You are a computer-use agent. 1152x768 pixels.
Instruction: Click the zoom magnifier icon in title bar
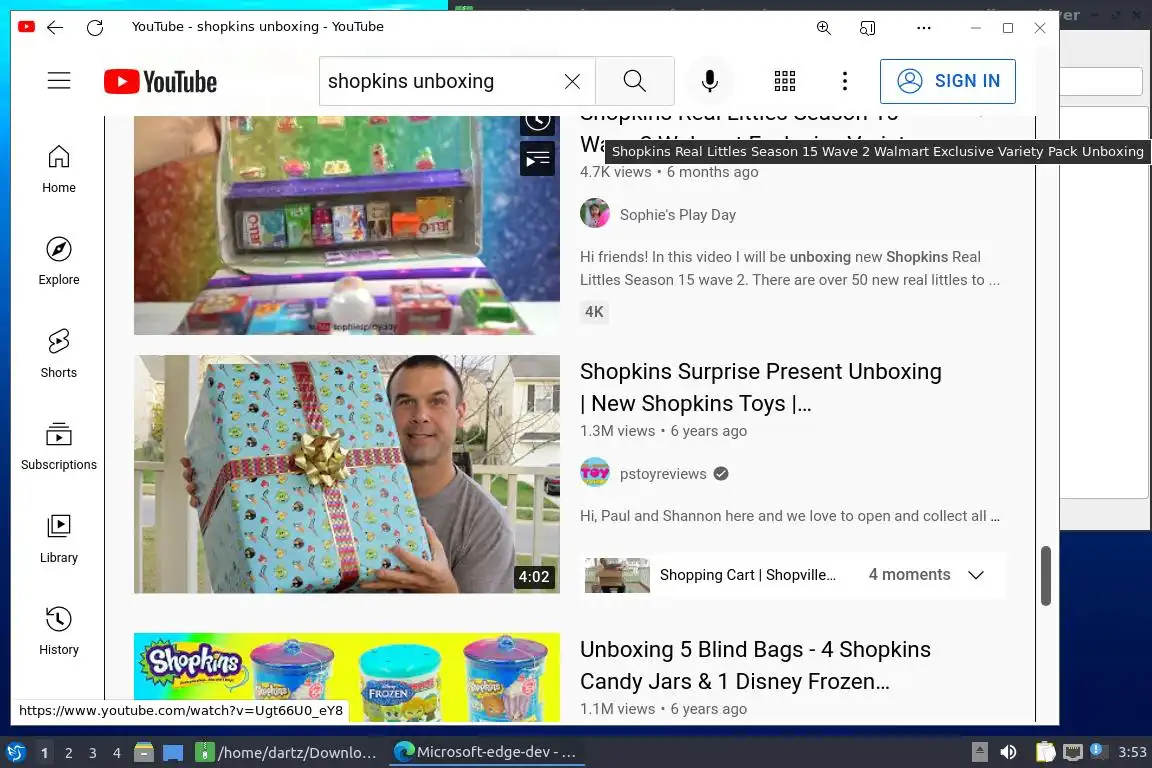coord(824,28)
